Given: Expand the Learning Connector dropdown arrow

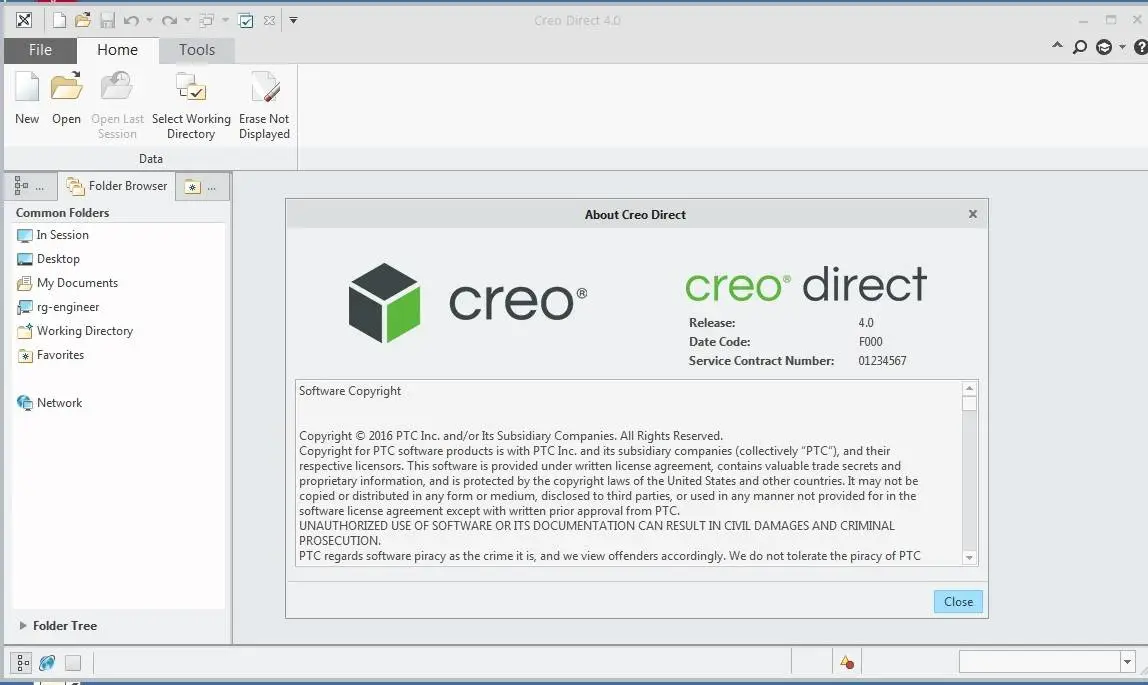Looking at the screenshot, I should click(x=1122, y=48).
